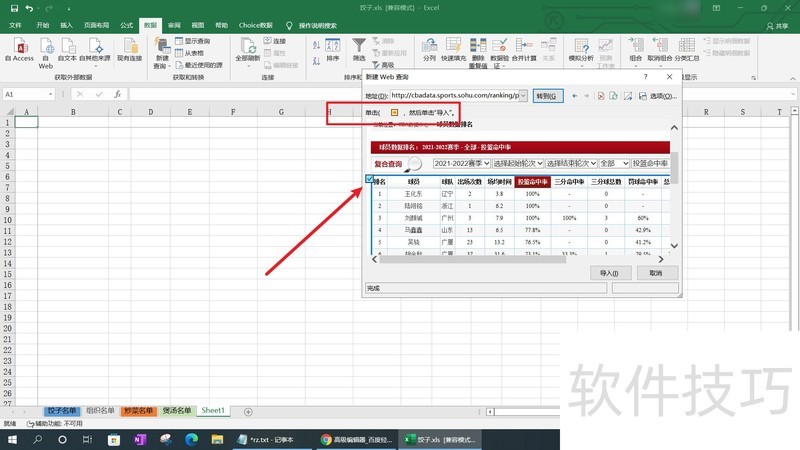800x450 pixels.
Task: Click the dialog horizontal scrollbar
Action: [x=472, y=259]
